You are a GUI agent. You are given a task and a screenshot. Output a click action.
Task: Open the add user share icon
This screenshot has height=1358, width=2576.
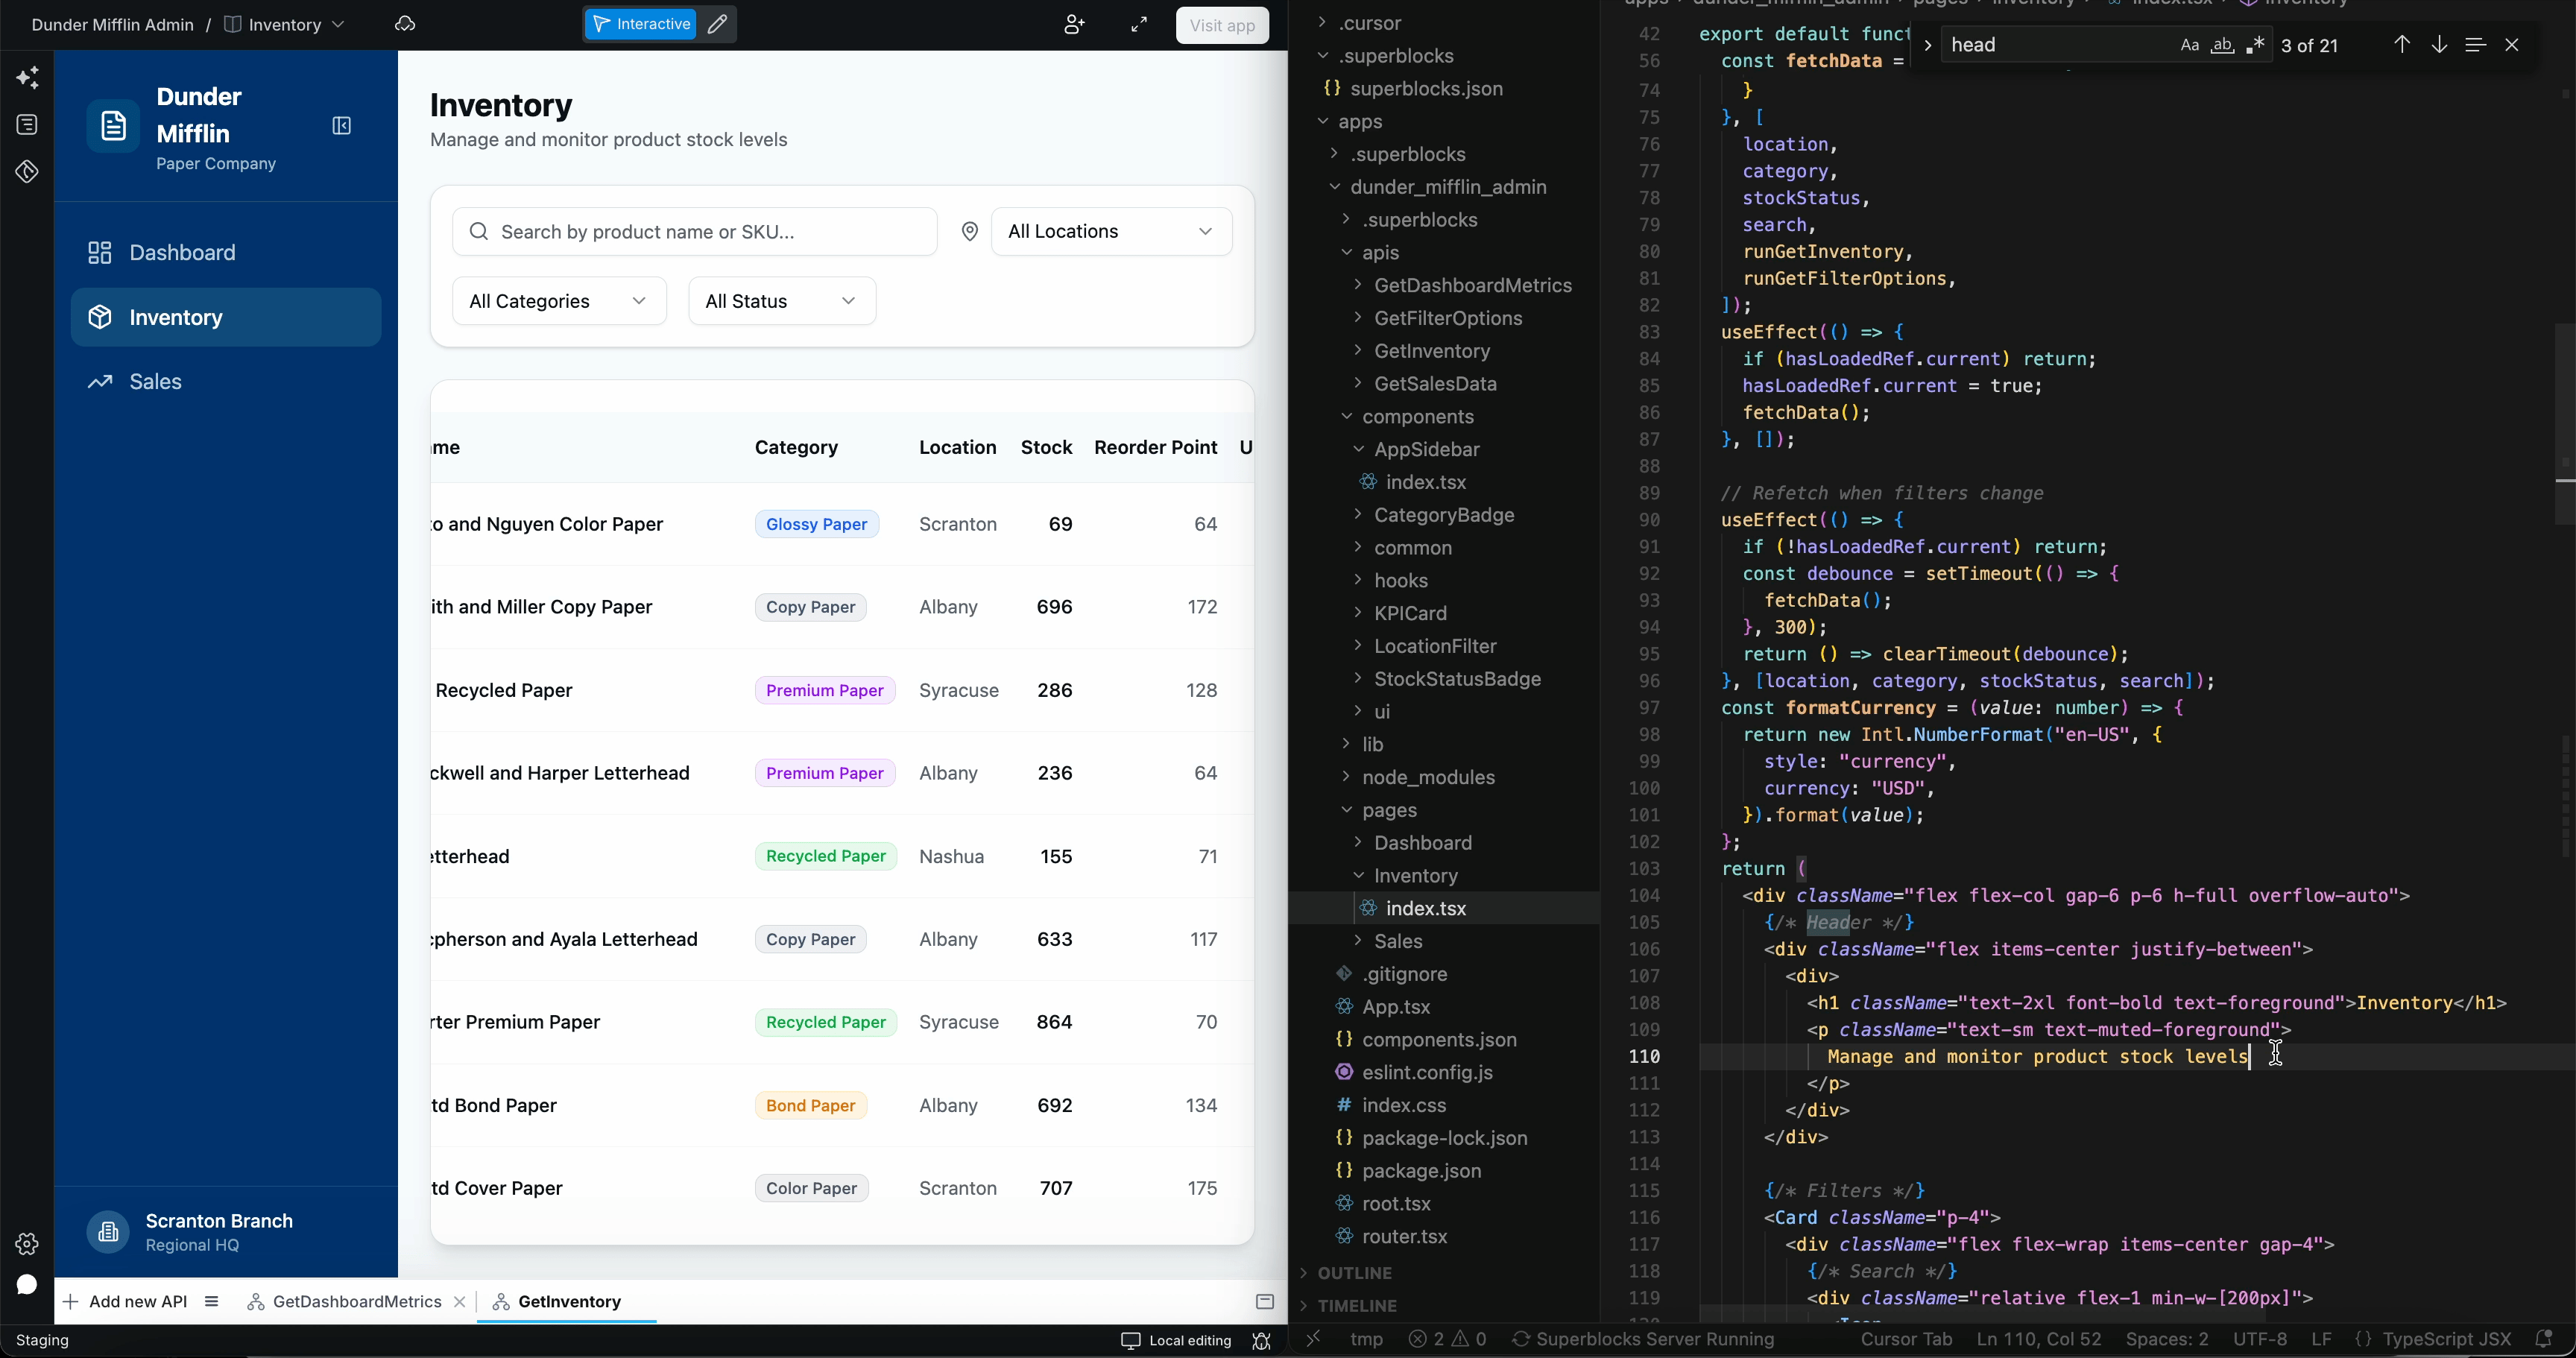[x=1074, y=25]
